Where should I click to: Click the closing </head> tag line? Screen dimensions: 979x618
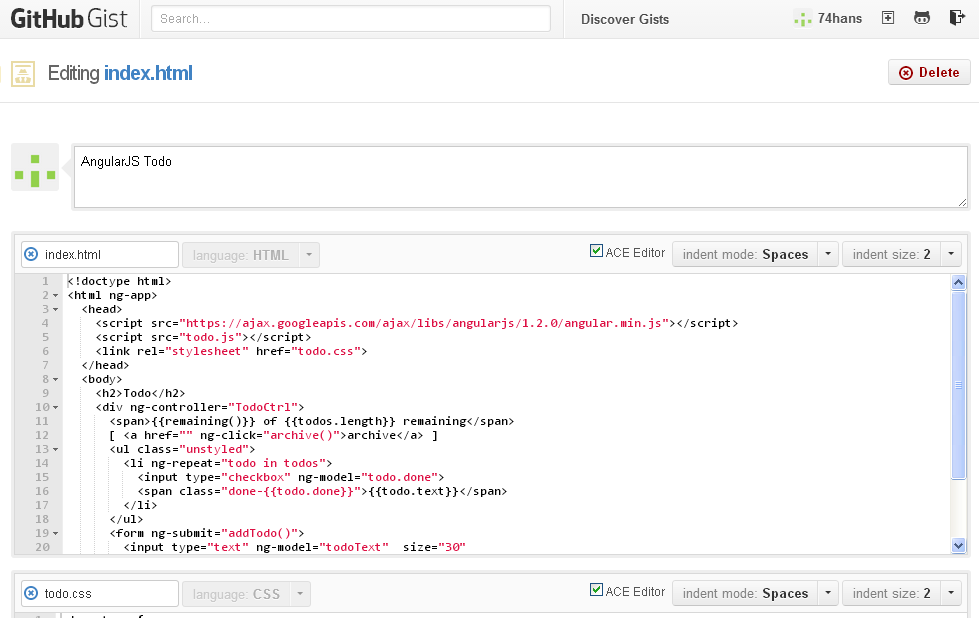(105, 366)
